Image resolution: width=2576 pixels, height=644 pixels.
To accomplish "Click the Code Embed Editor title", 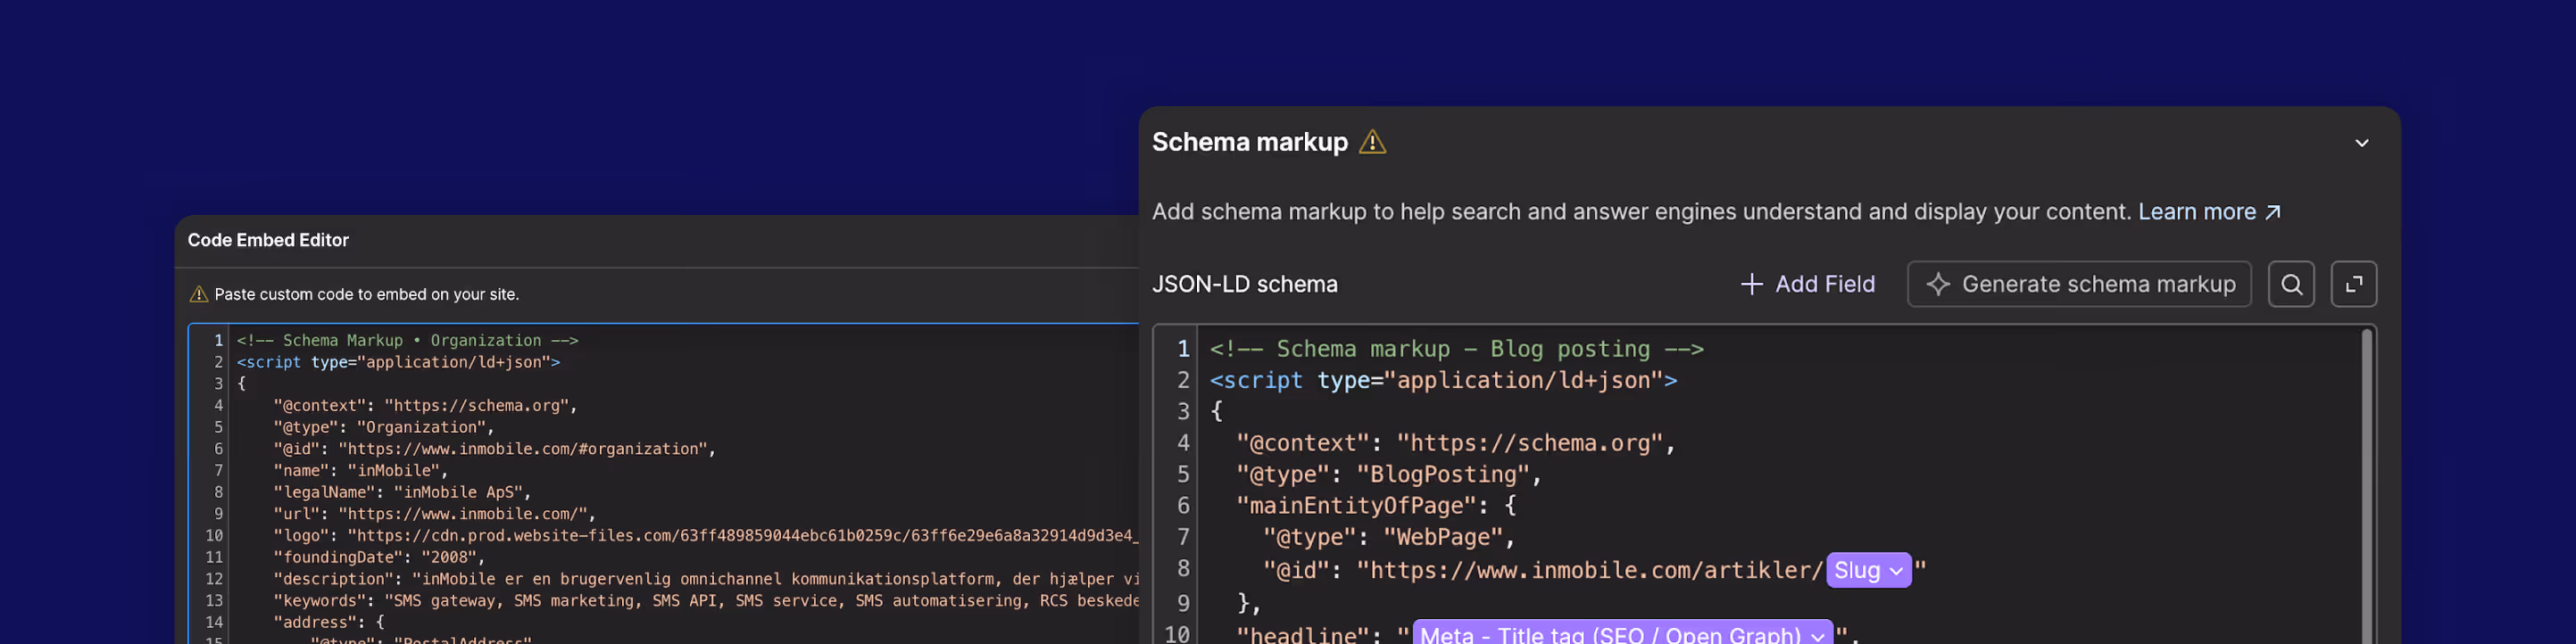I will click(268, 240).
